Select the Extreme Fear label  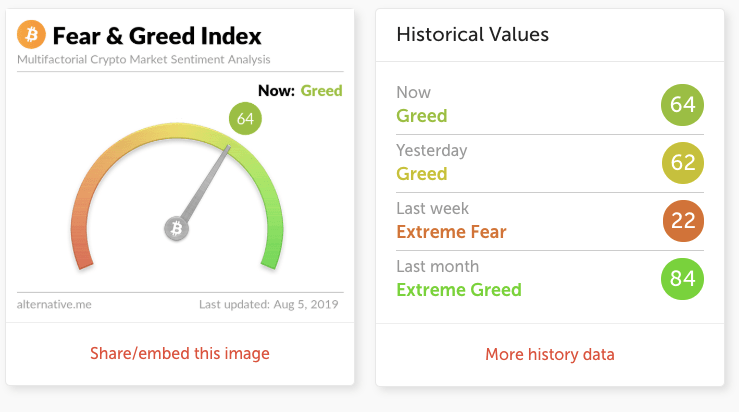[x=451, y=232]
